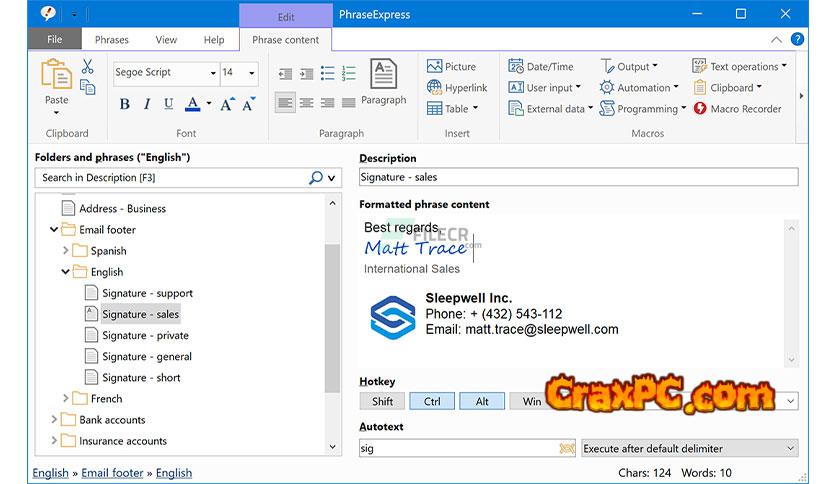Open the Segoe Script font dropdown

[213, 73]
